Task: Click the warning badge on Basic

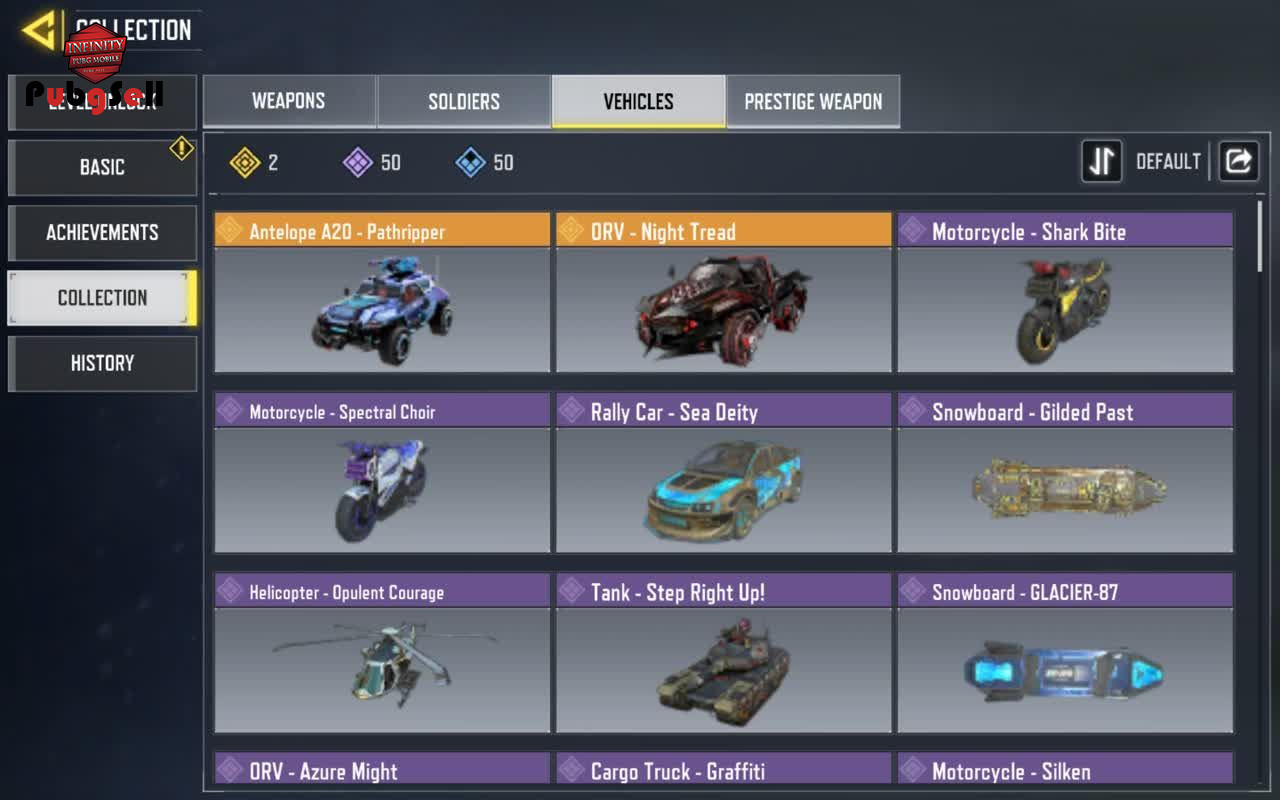Action: [x=181, y=149]
